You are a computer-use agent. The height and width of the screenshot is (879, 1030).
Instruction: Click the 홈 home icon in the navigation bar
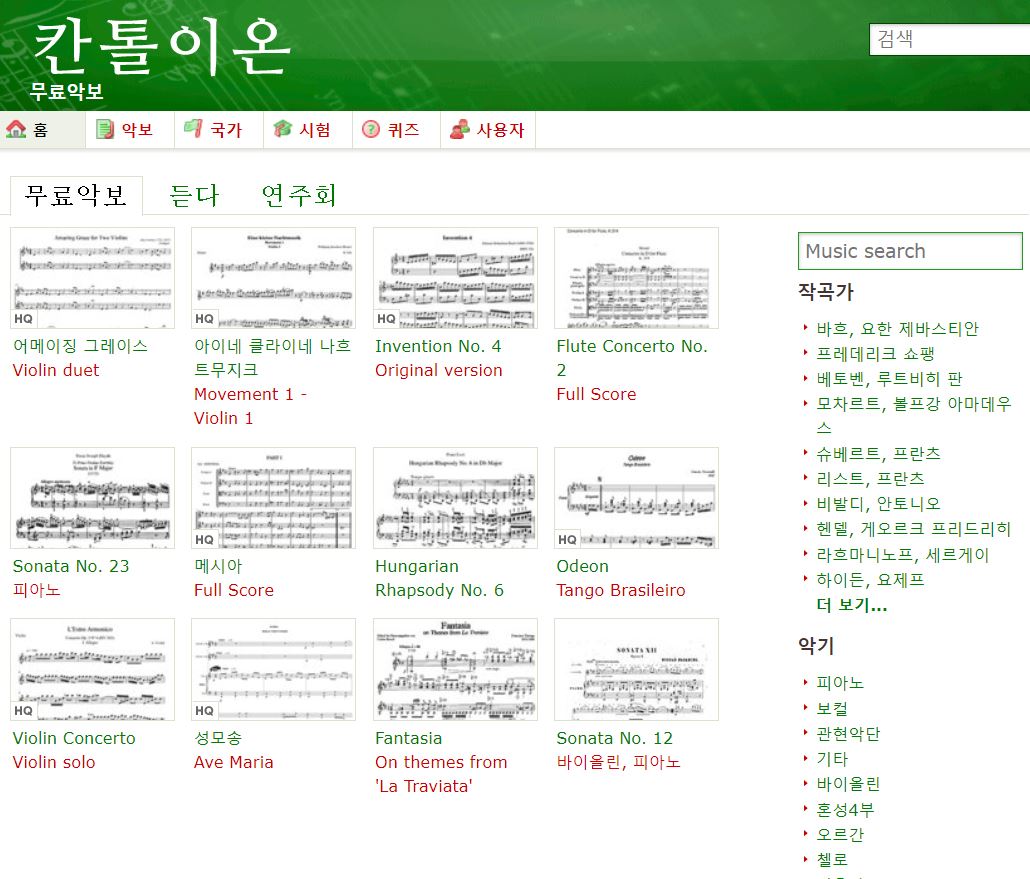coord(14,129)
